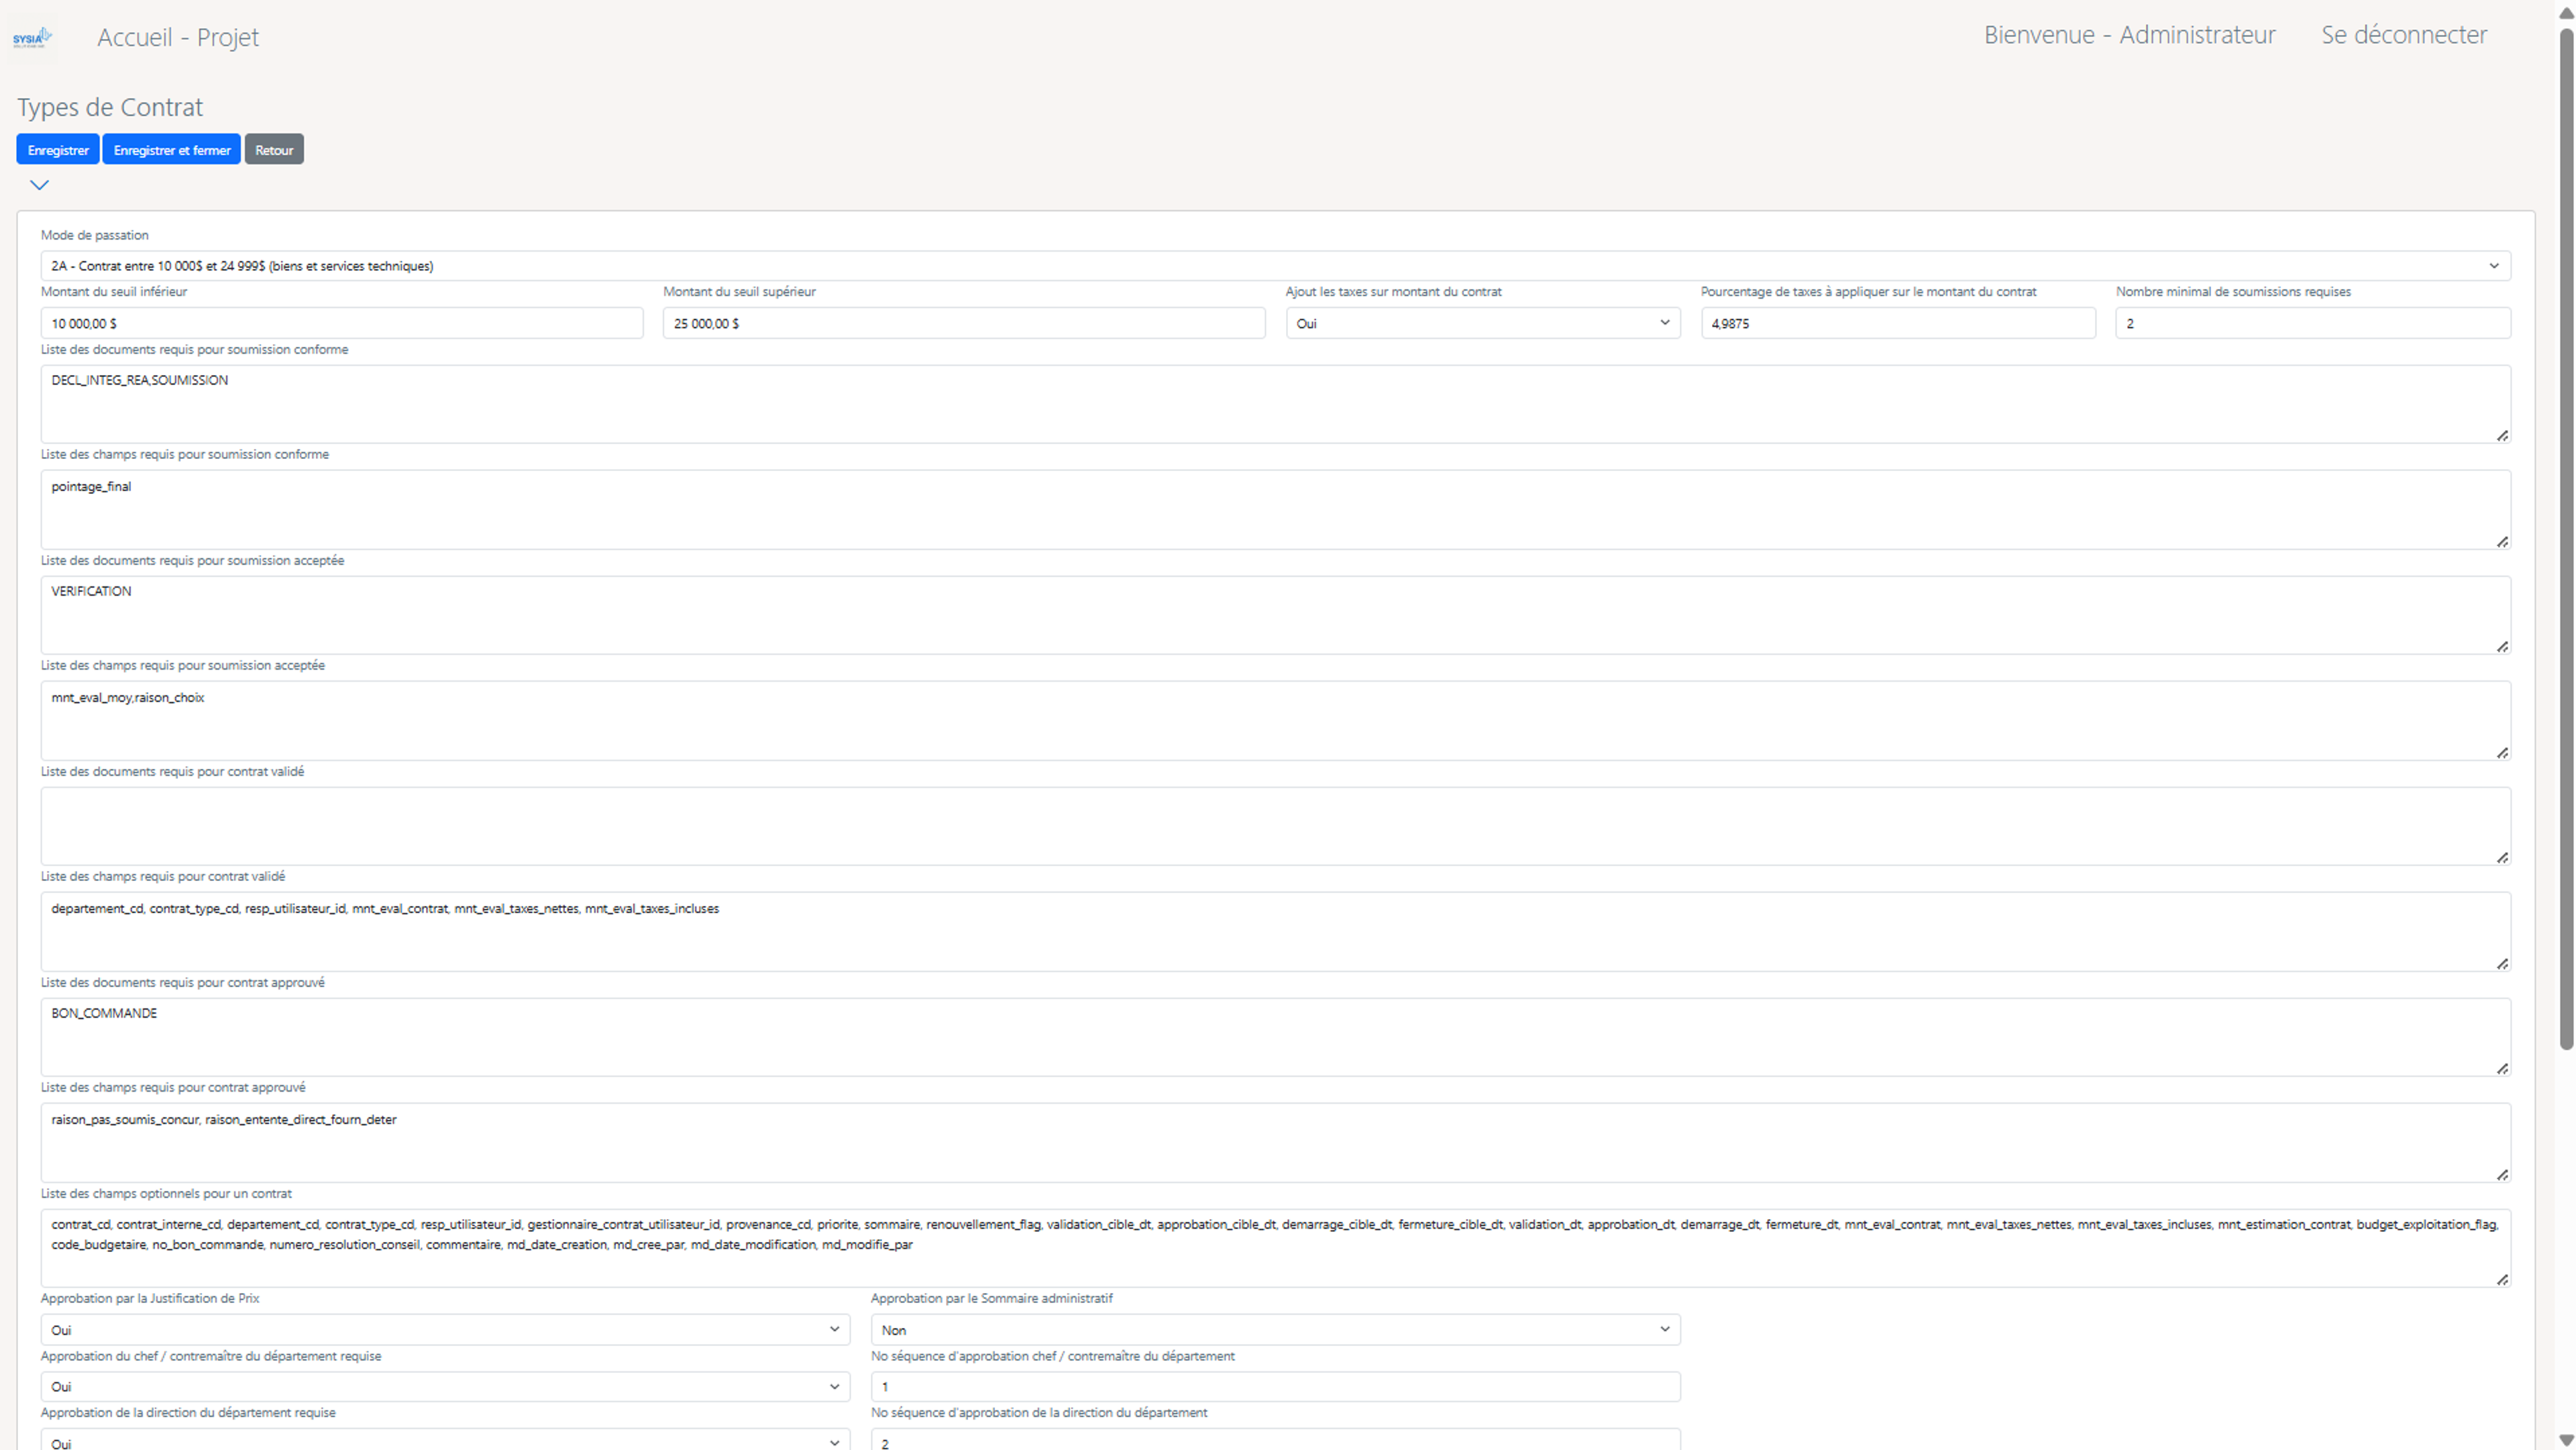Open Ajout les taxes dropdown
The width and height of the screenshot is (2576, 1450).
1482,323
